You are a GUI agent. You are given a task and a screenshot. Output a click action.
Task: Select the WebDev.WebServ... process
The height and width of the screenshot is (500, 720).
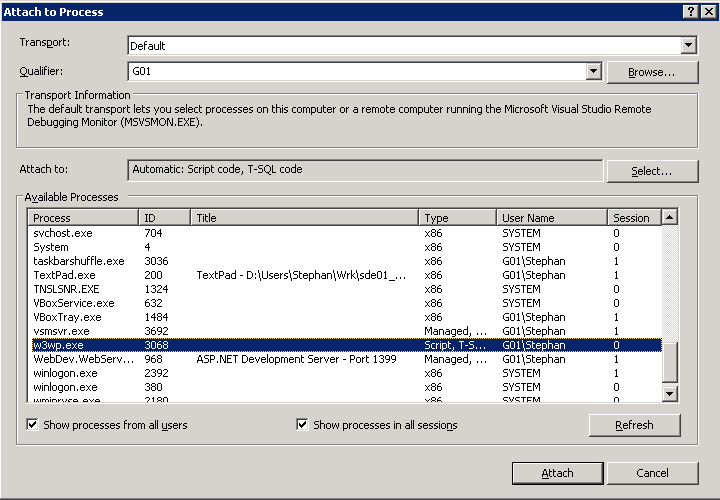pos(345,359)
